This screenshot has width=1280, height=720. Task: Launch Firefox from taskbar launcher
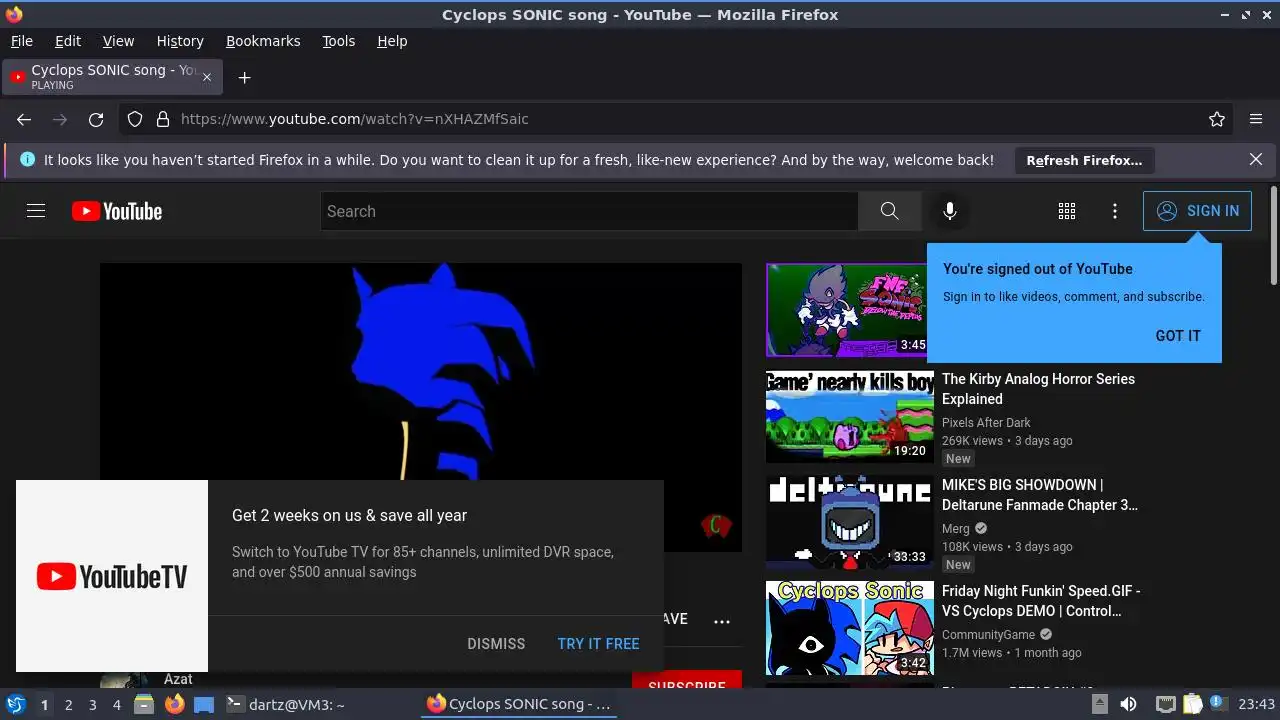point(174,704)
